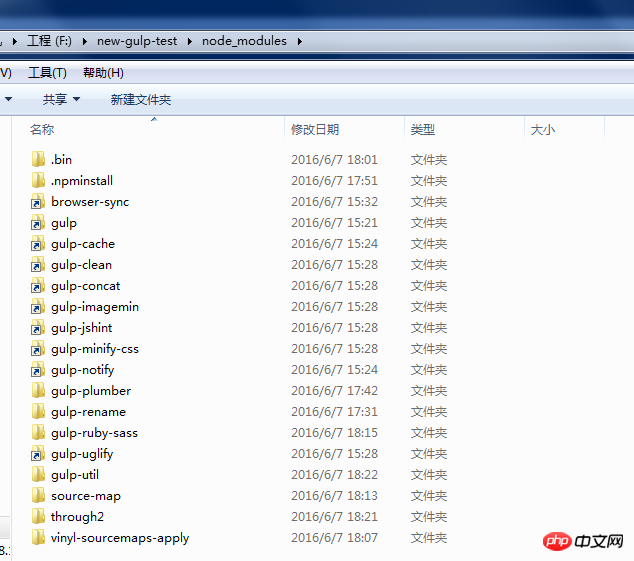Screen dimensions: 634x561
Task: Select the gulp-jshint name text
Action: [82, 328]
